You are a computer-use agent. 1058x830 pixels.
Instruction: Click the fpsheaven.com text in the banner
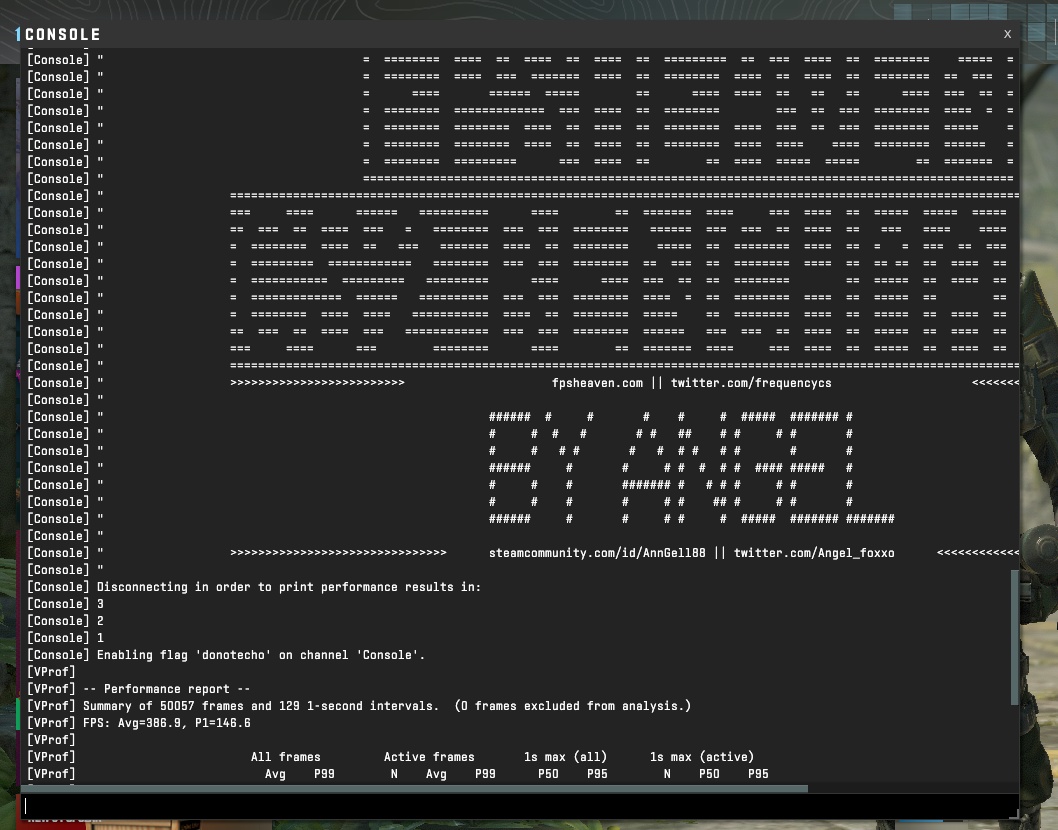pyautogui.click(x=597, y=383)
